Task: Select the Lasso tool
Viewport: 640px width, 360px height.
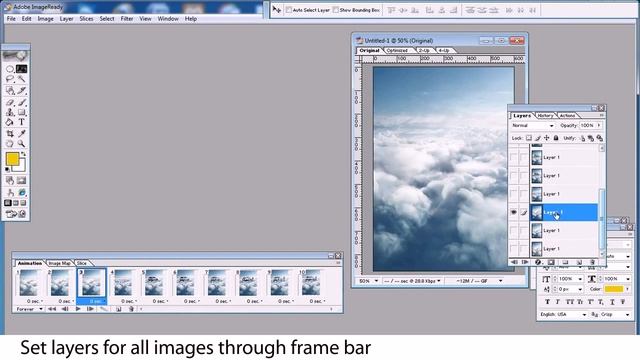Action: point(10,79)
